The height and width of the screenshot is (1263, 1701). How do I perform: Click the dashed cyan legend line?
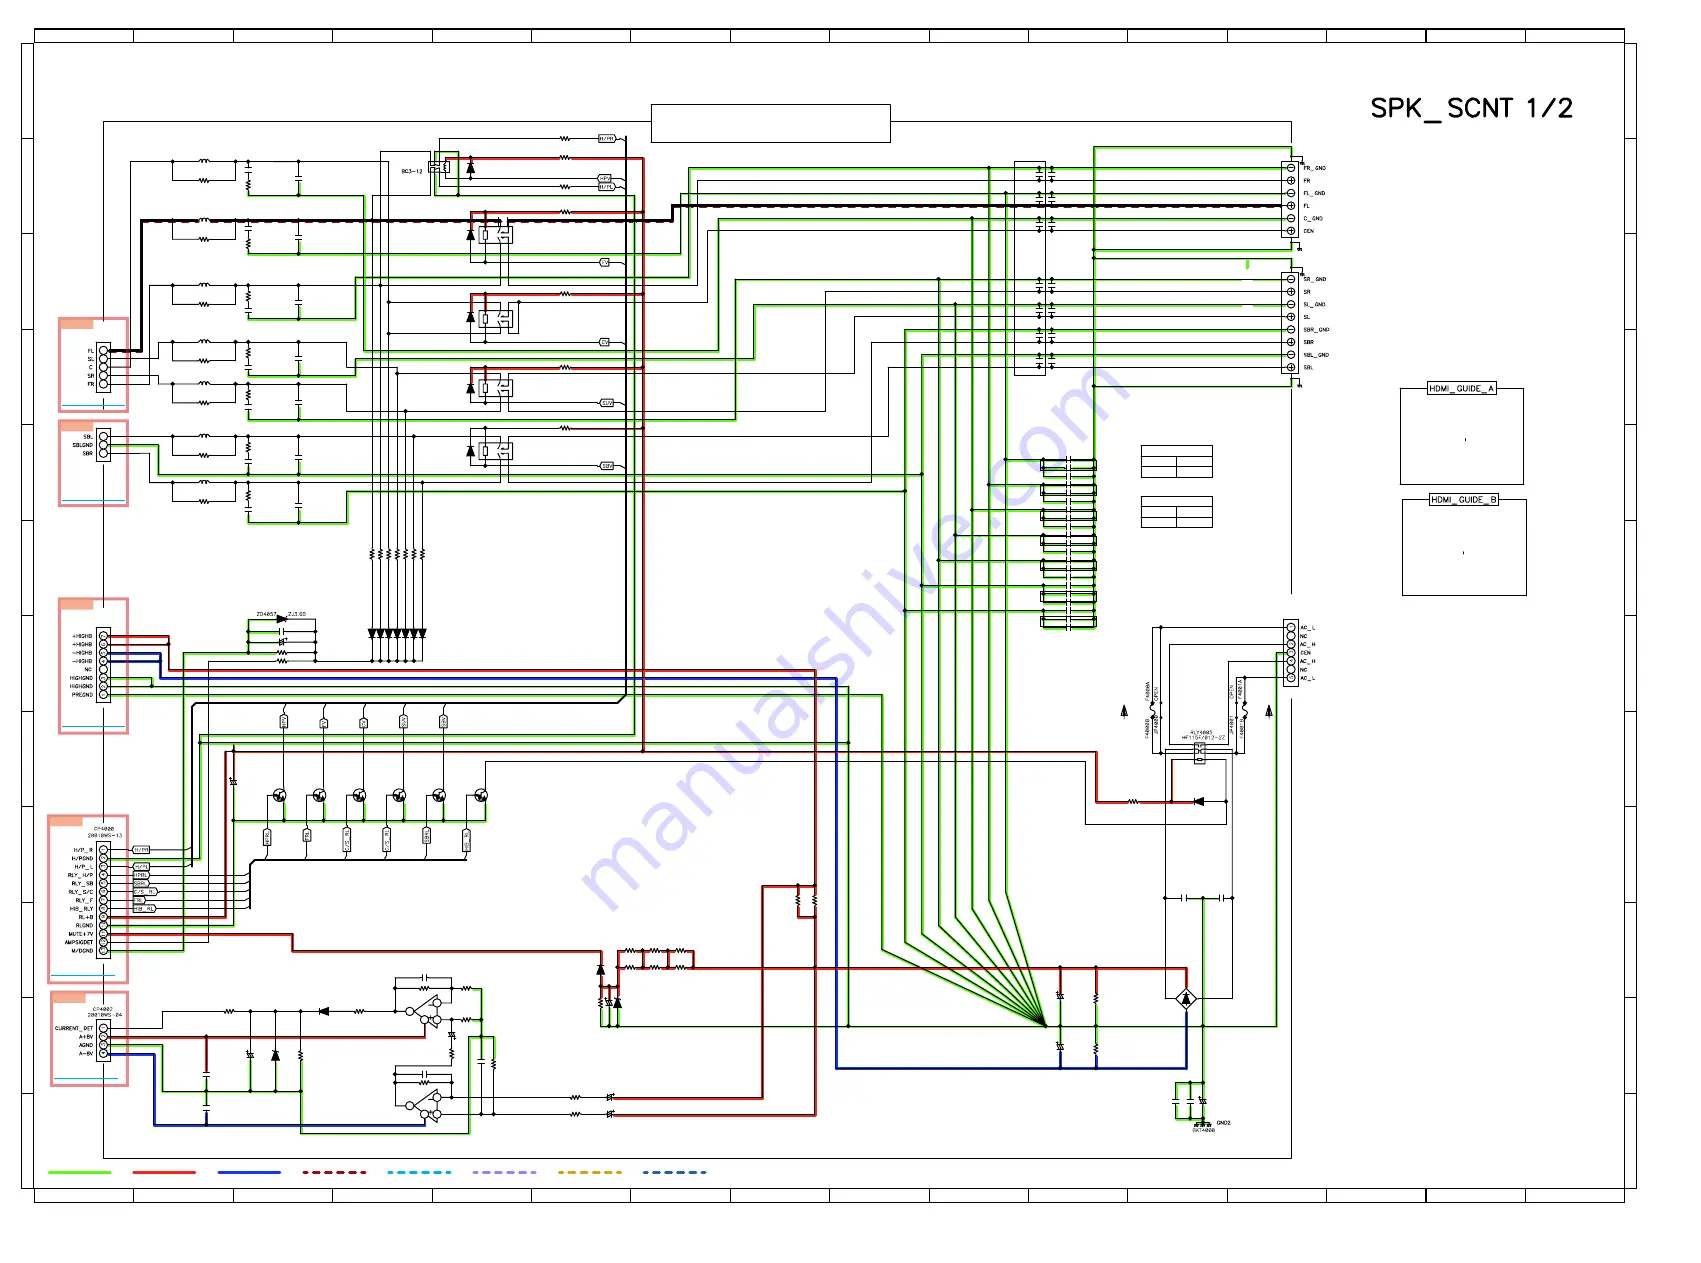[x=419, y=1172]
